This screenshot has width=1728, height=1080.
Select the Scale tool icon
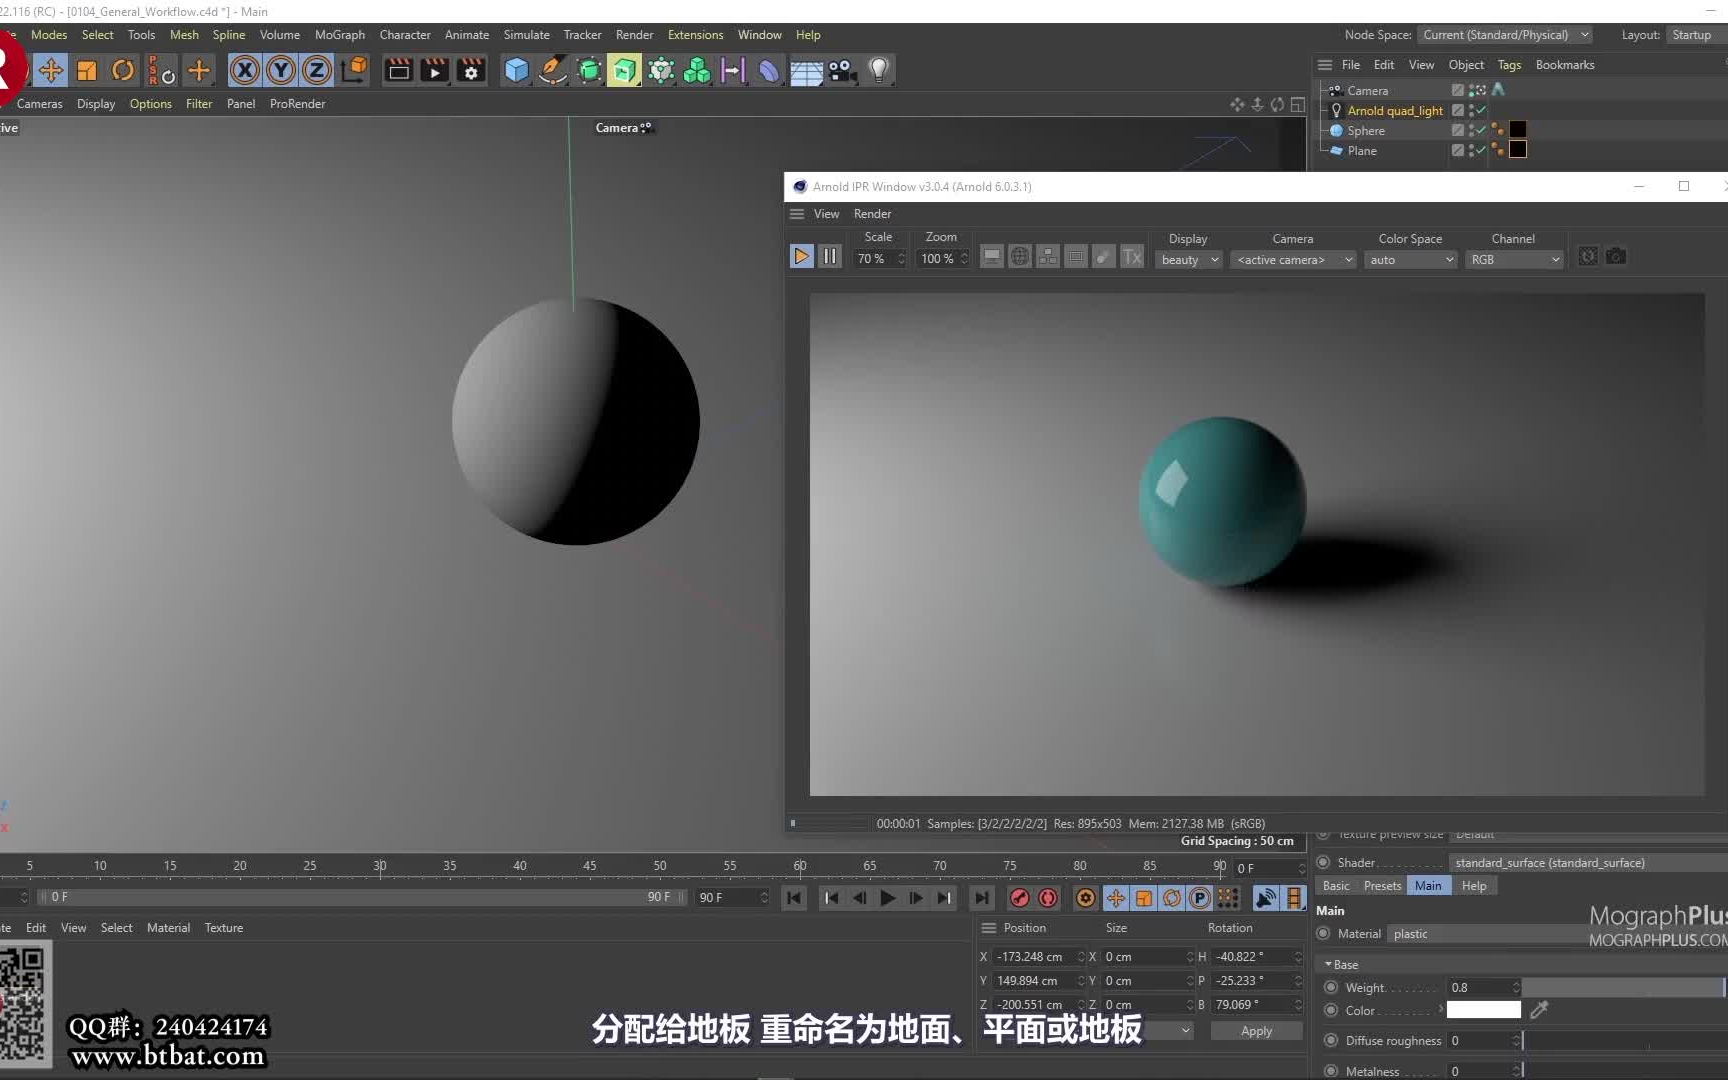tap(87, 70)
